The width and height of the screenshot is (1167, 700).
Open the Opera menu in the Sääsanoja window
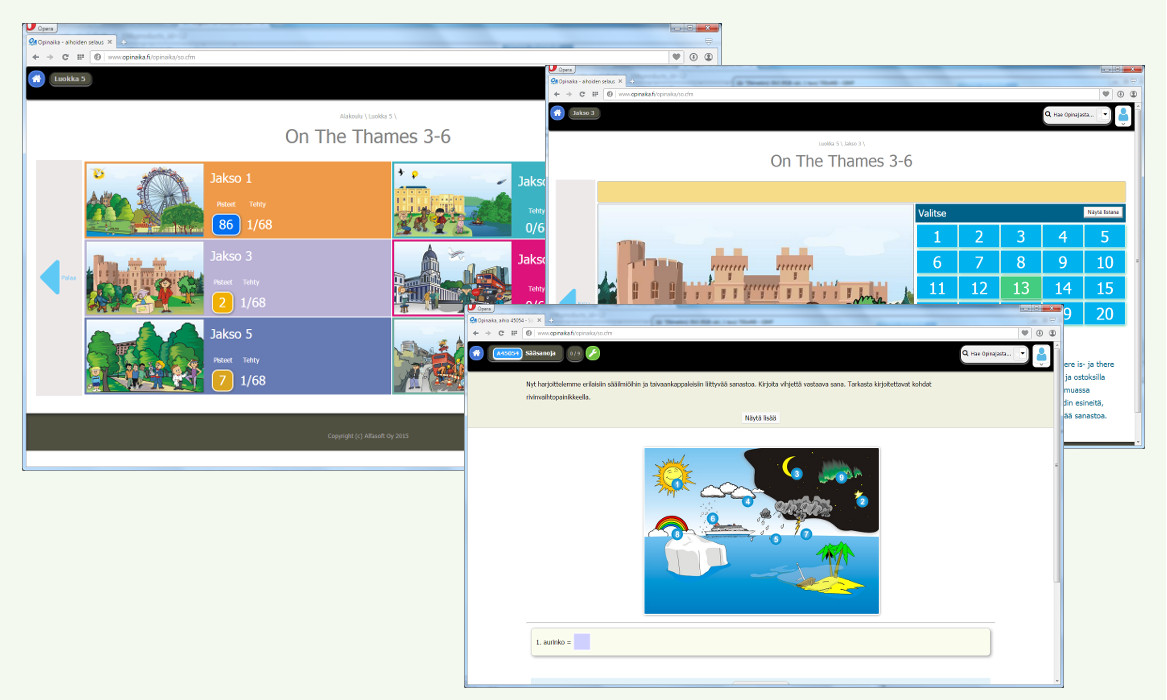[480, 308]
